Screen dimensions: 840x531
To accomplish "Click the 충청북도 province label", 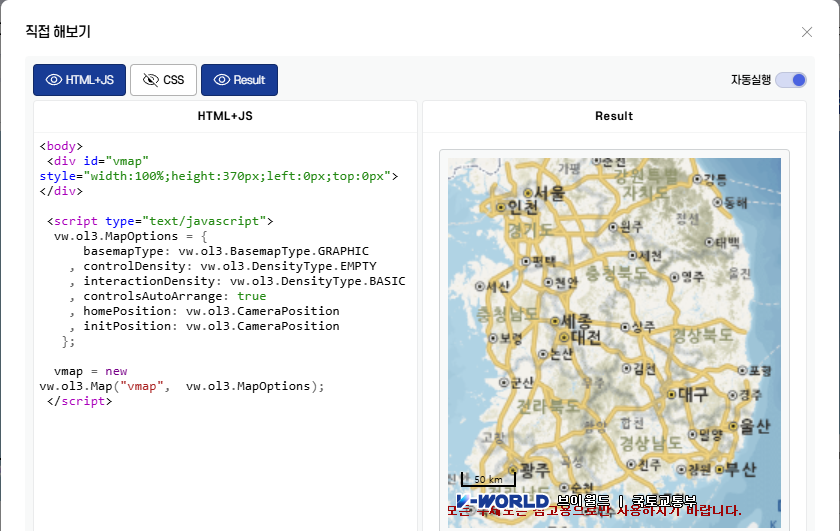I will [616, 273].
